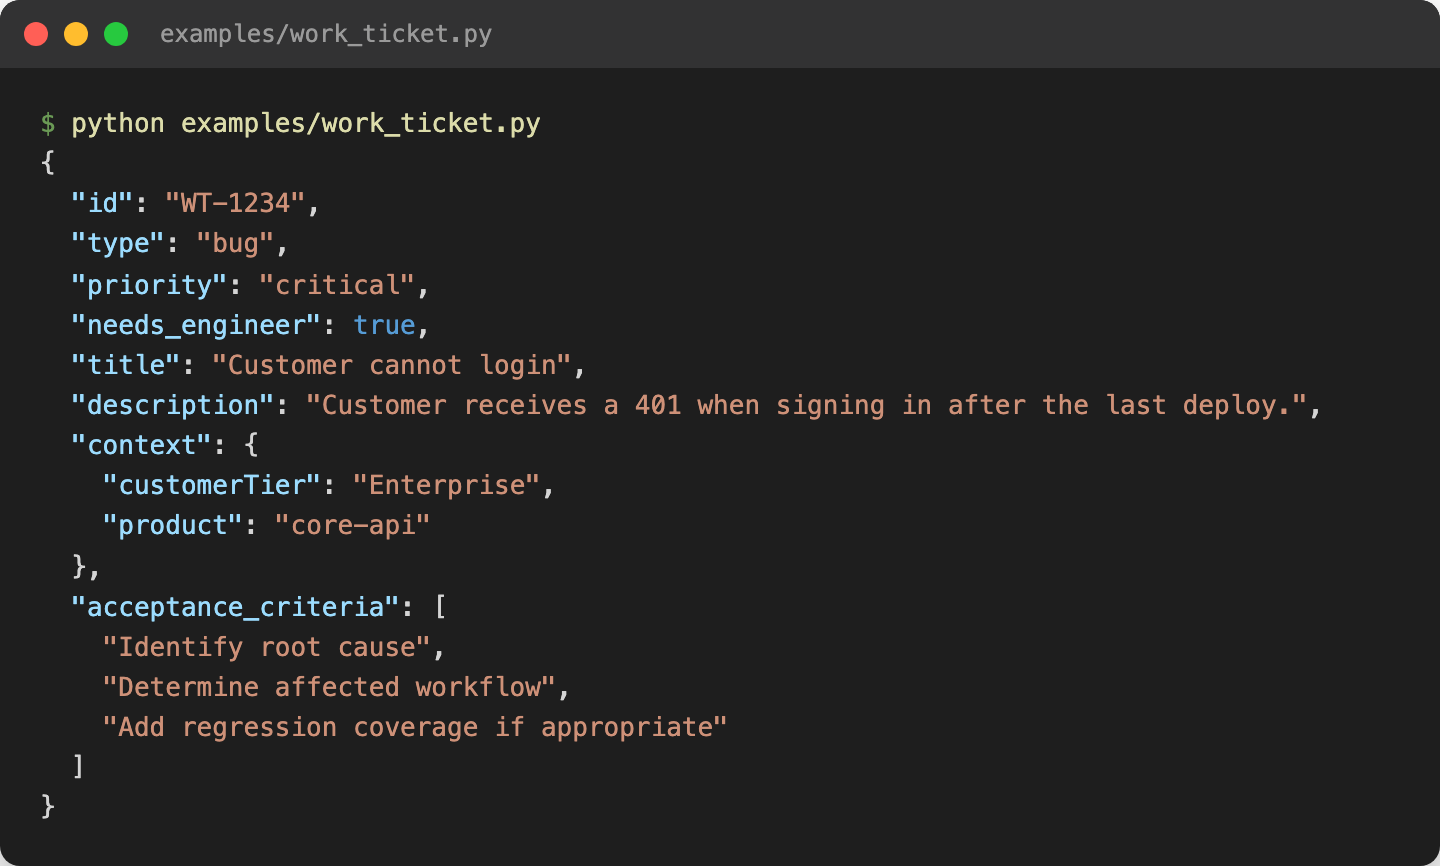Click the "WT-1234" id value

tap(235, 203)
